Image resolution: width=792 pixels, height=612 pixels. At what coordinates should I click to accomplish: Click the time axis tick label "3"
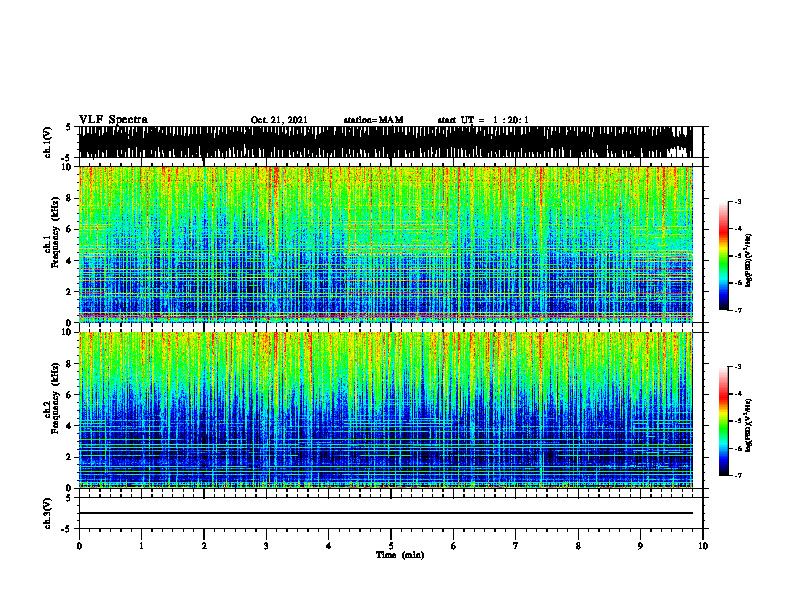(x=266, y=546)
